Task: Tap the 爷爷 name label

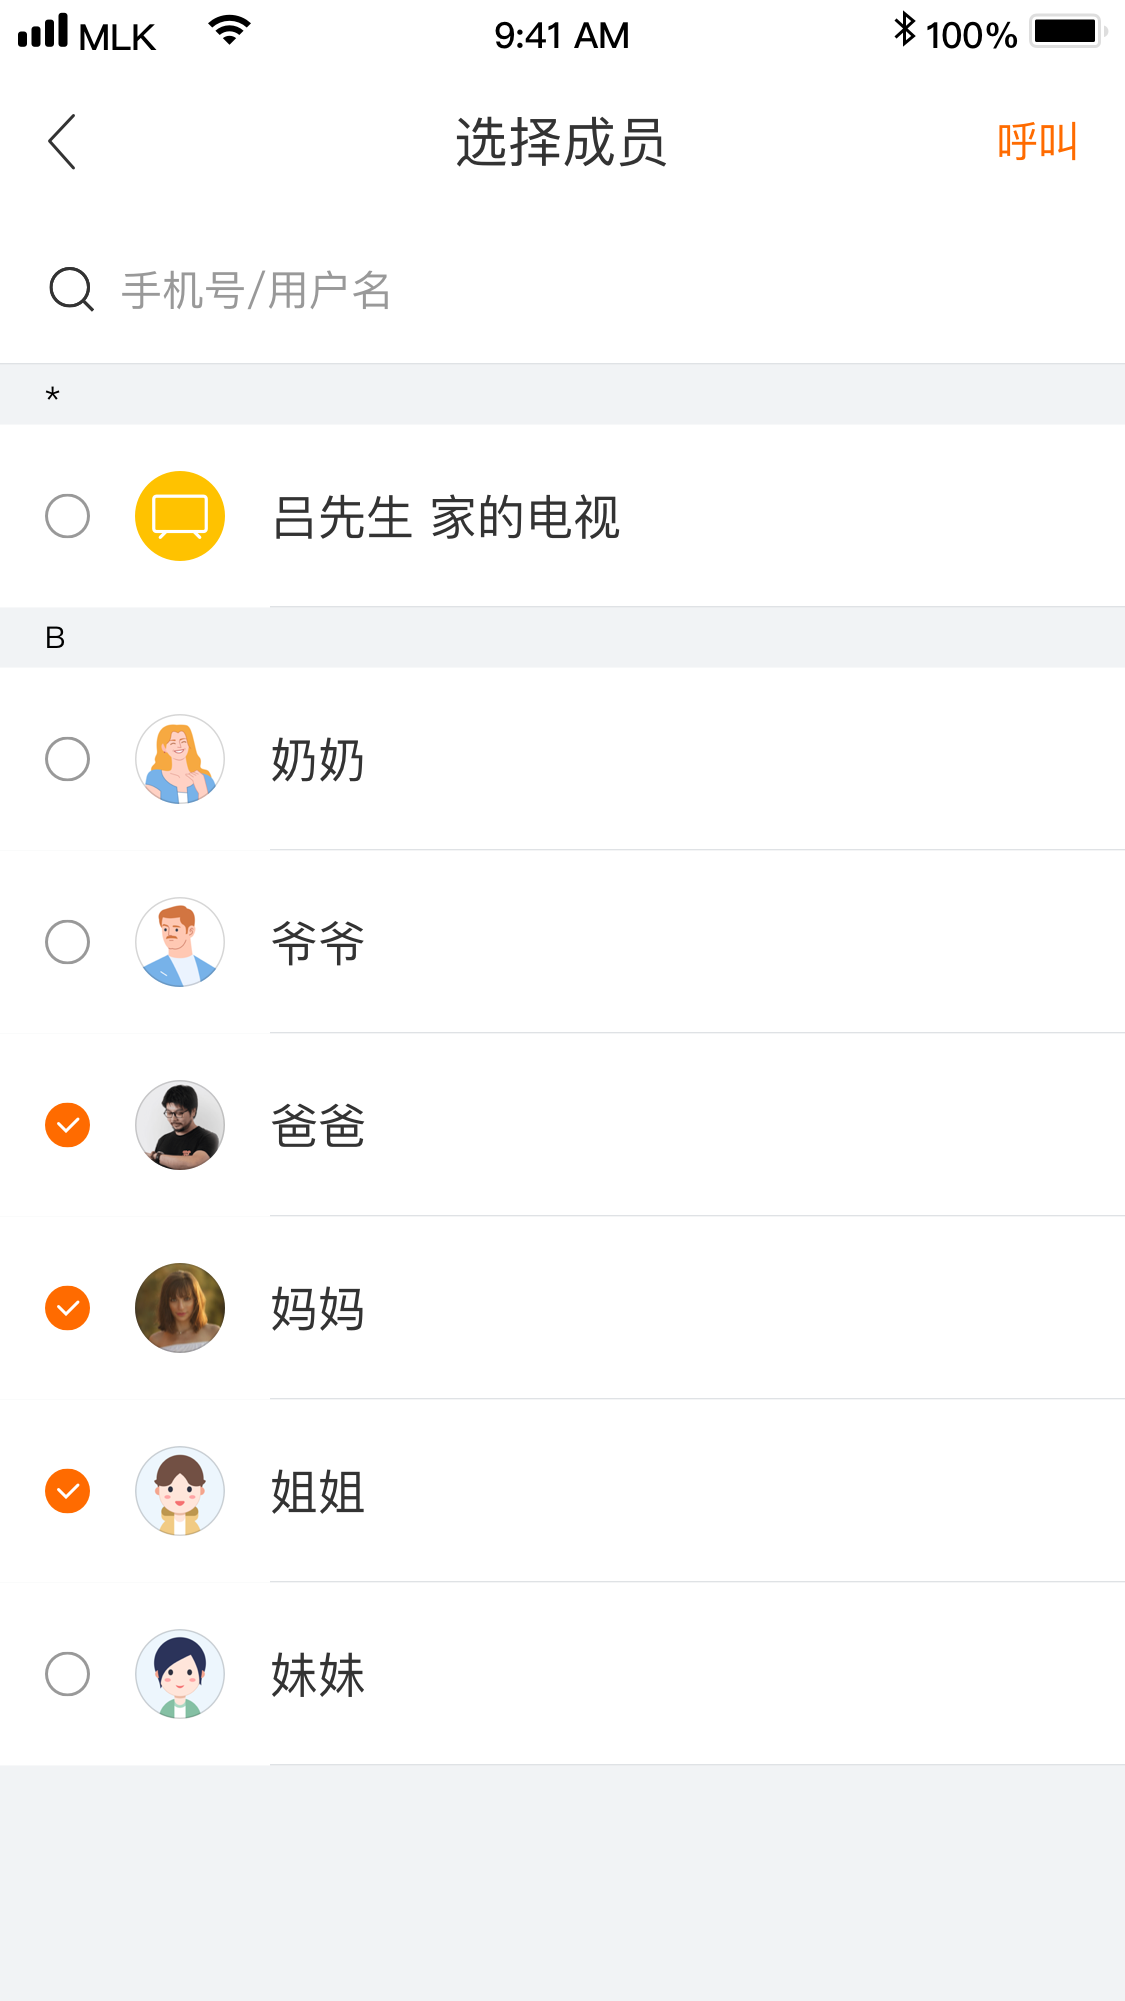Action: (x=318, y=943)
